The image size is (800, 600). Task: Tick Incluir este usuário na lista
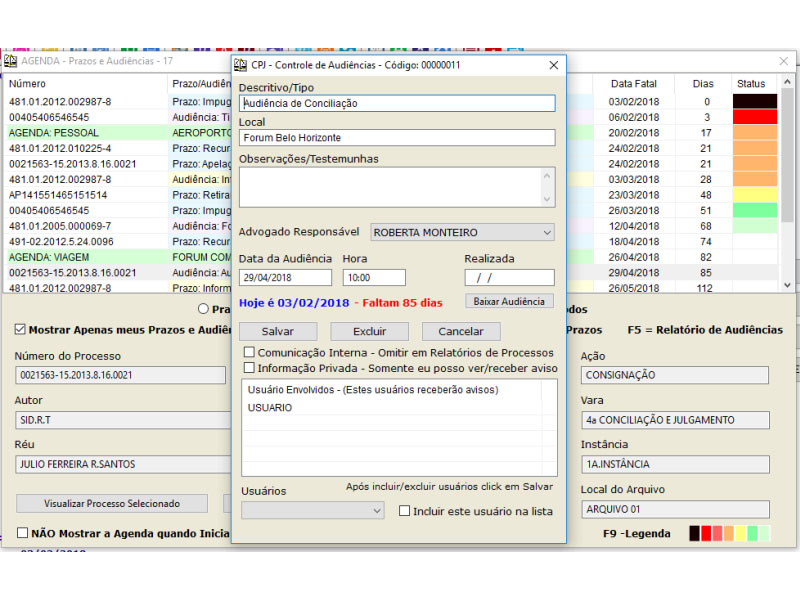point(405,511)
